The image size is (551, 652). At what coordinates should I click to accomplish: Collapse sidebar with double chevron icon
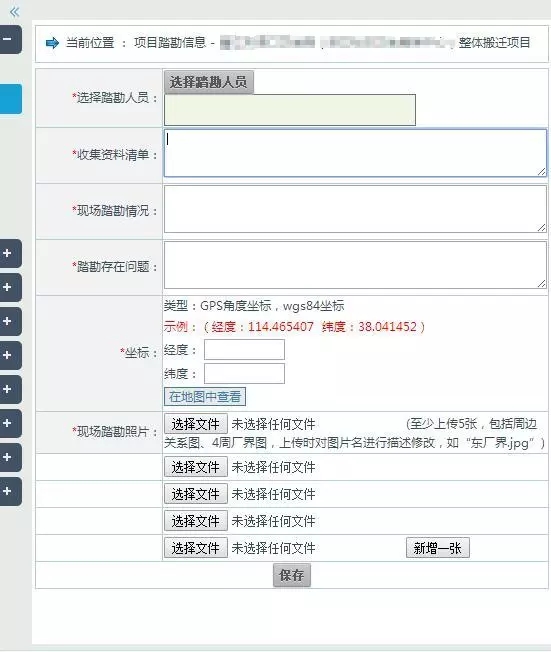15,12
